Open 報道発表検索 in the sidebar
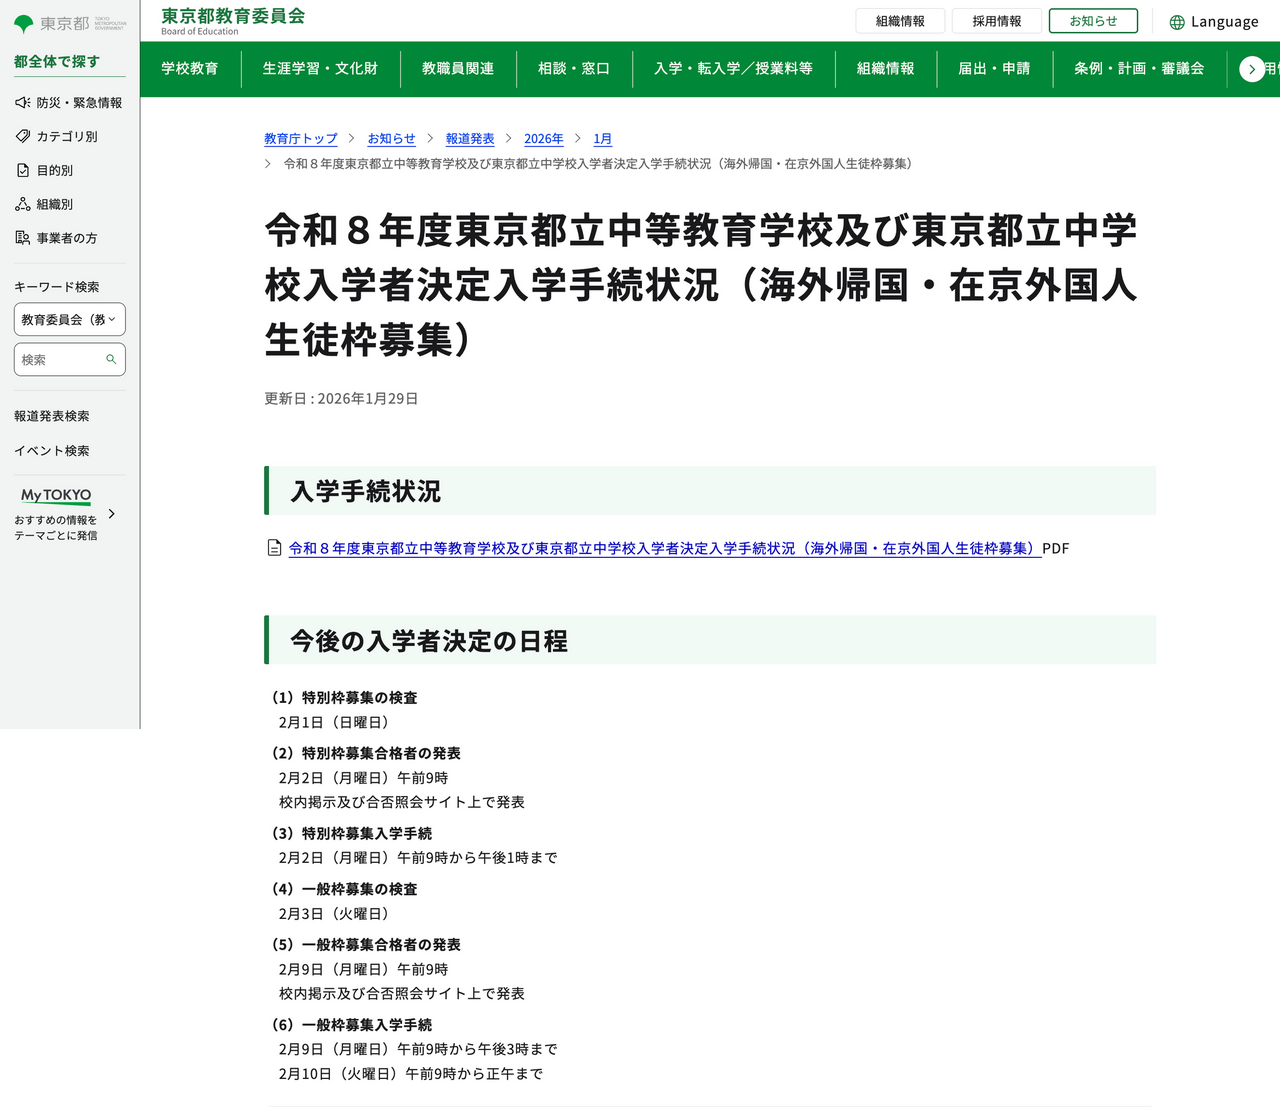This screenshot has width=1280, height=1107. pos(52,416)
